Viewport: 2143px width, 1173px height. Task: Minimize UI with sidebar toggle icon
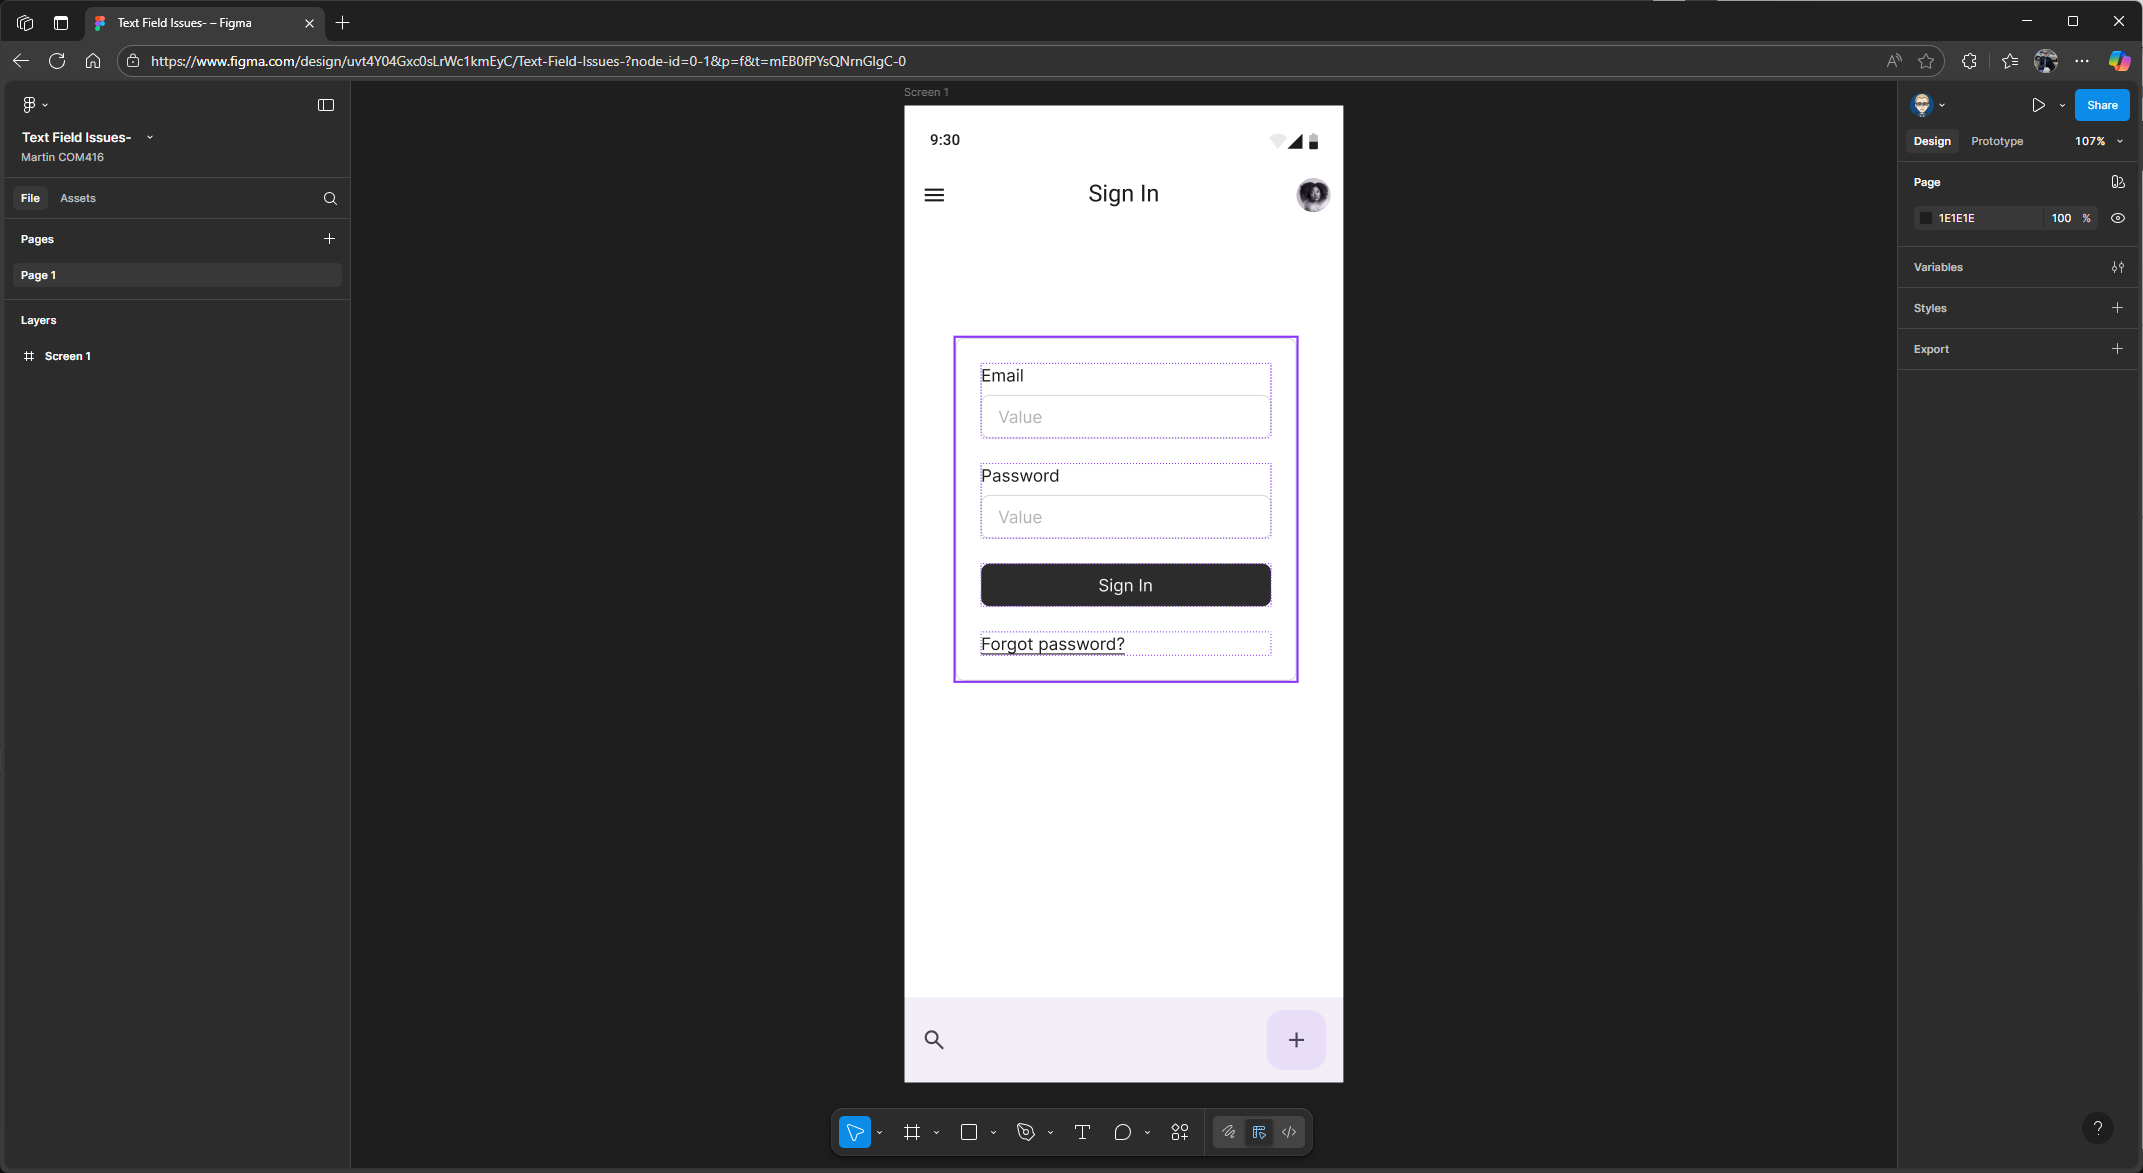(326, 105)
